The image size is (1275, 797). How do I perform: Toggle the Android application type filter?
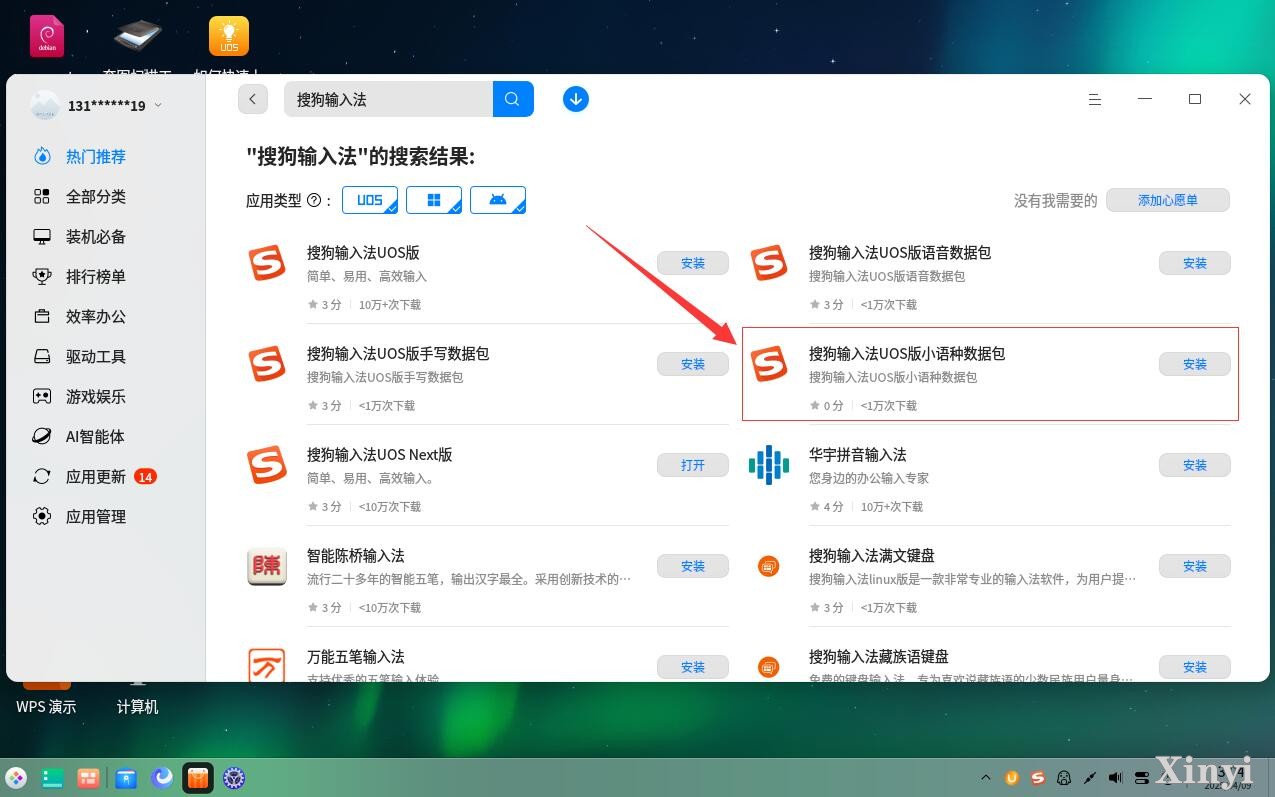[x=498, y=200]
